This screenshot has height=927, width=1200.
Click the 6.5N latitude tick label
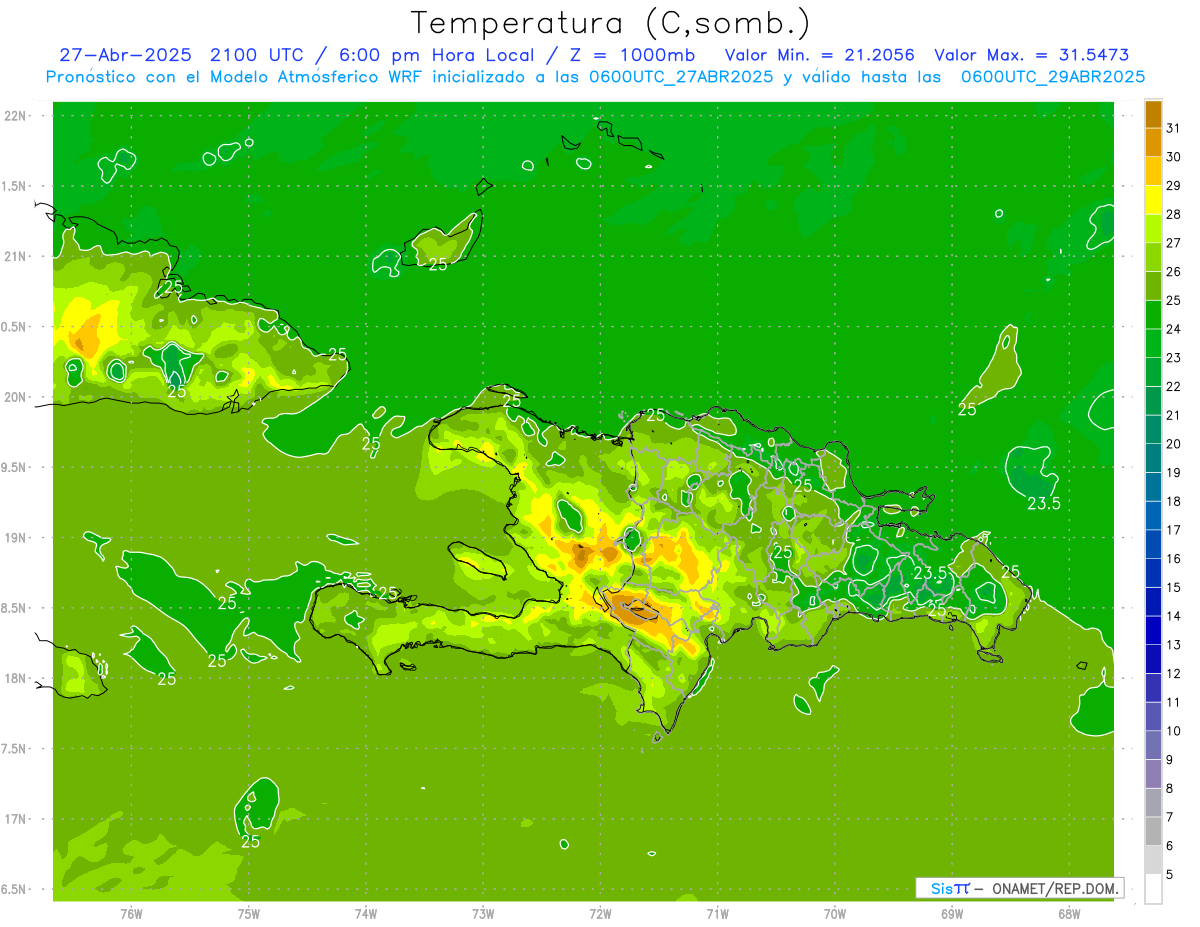click(15, 890)
